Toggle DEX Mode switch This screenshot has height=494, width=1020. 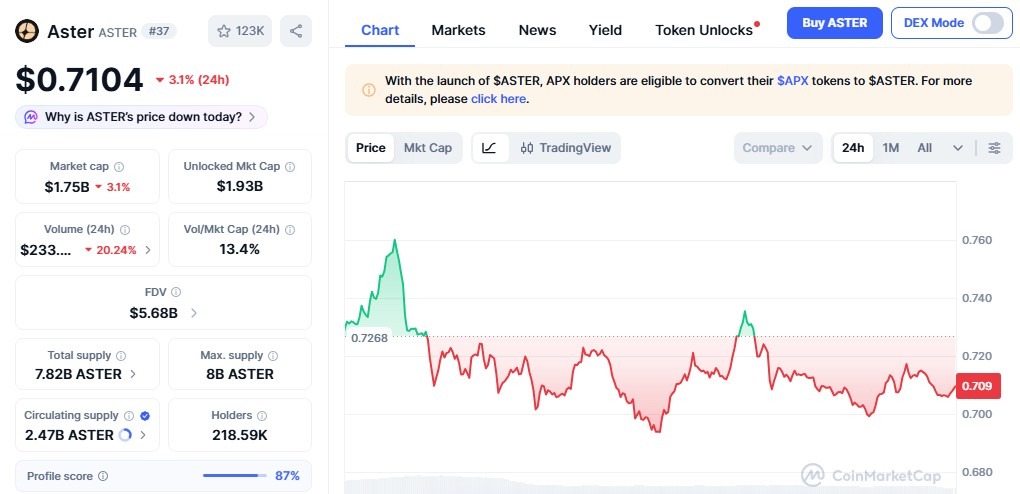click(987, 23)
